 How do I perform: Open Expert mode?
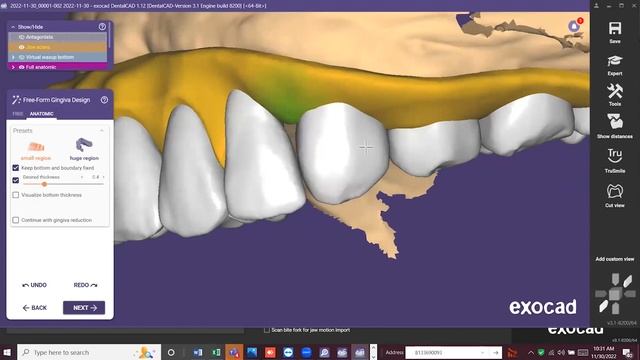pos(615,61)
